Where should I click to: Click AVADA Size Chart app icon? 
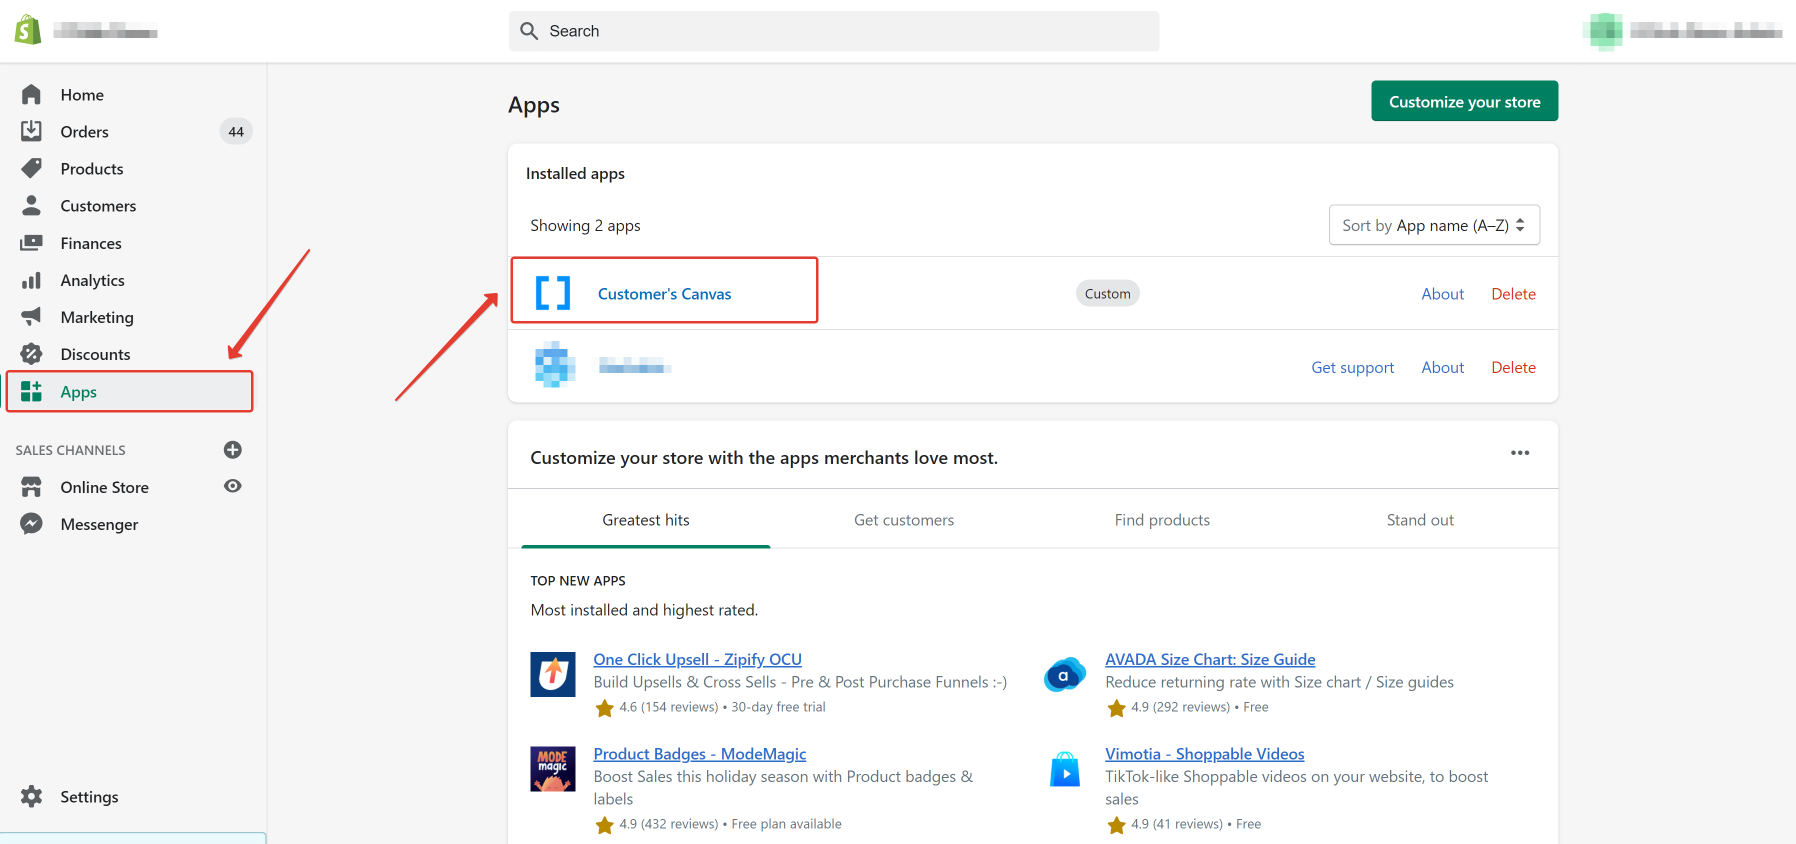[x=1065, y=674]
